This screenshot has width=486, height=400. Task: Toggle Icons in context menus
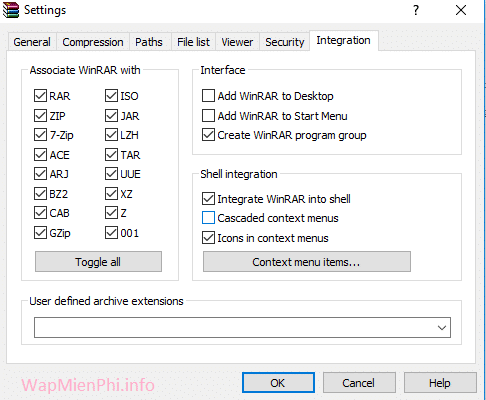(208, 238)
